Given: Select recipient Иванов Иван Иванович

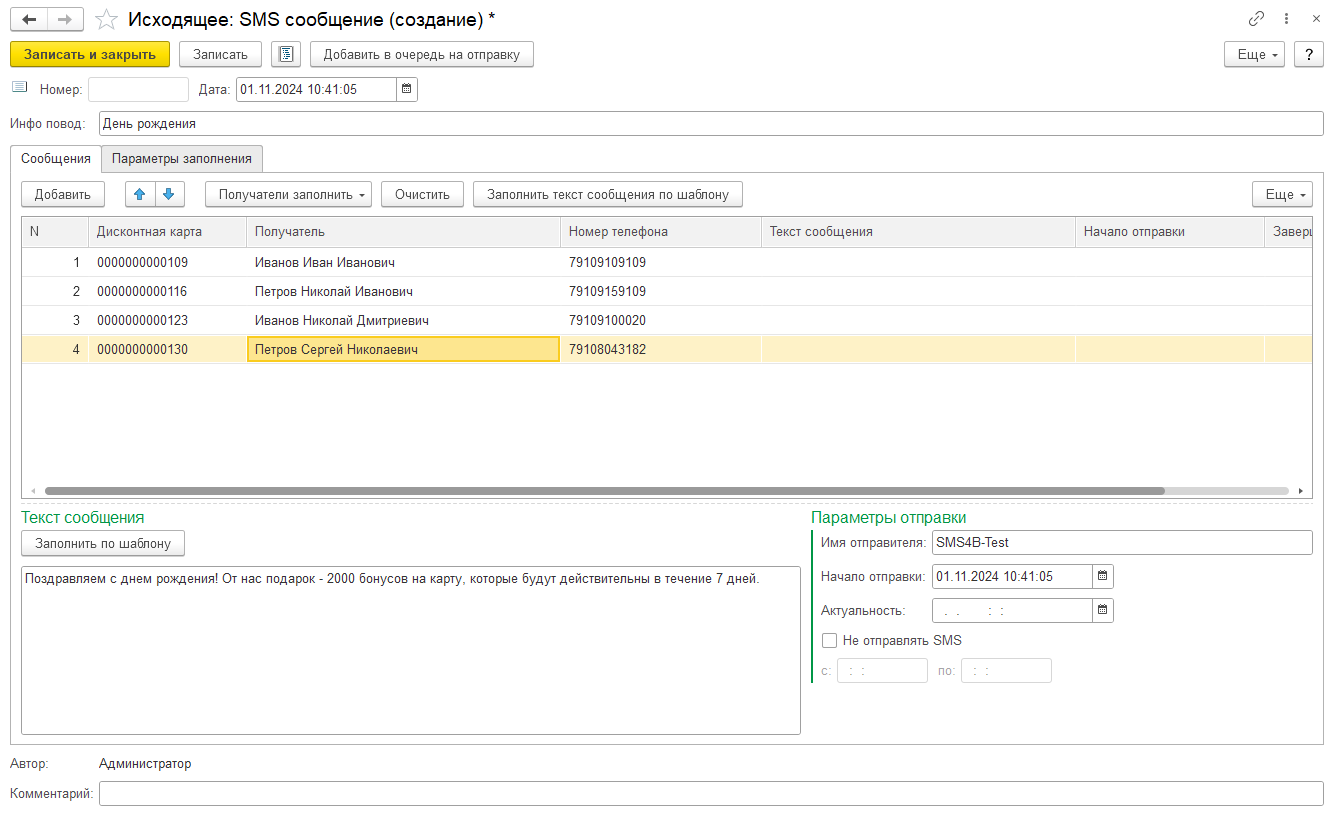Looking at the screenshot, I should 325,263.
